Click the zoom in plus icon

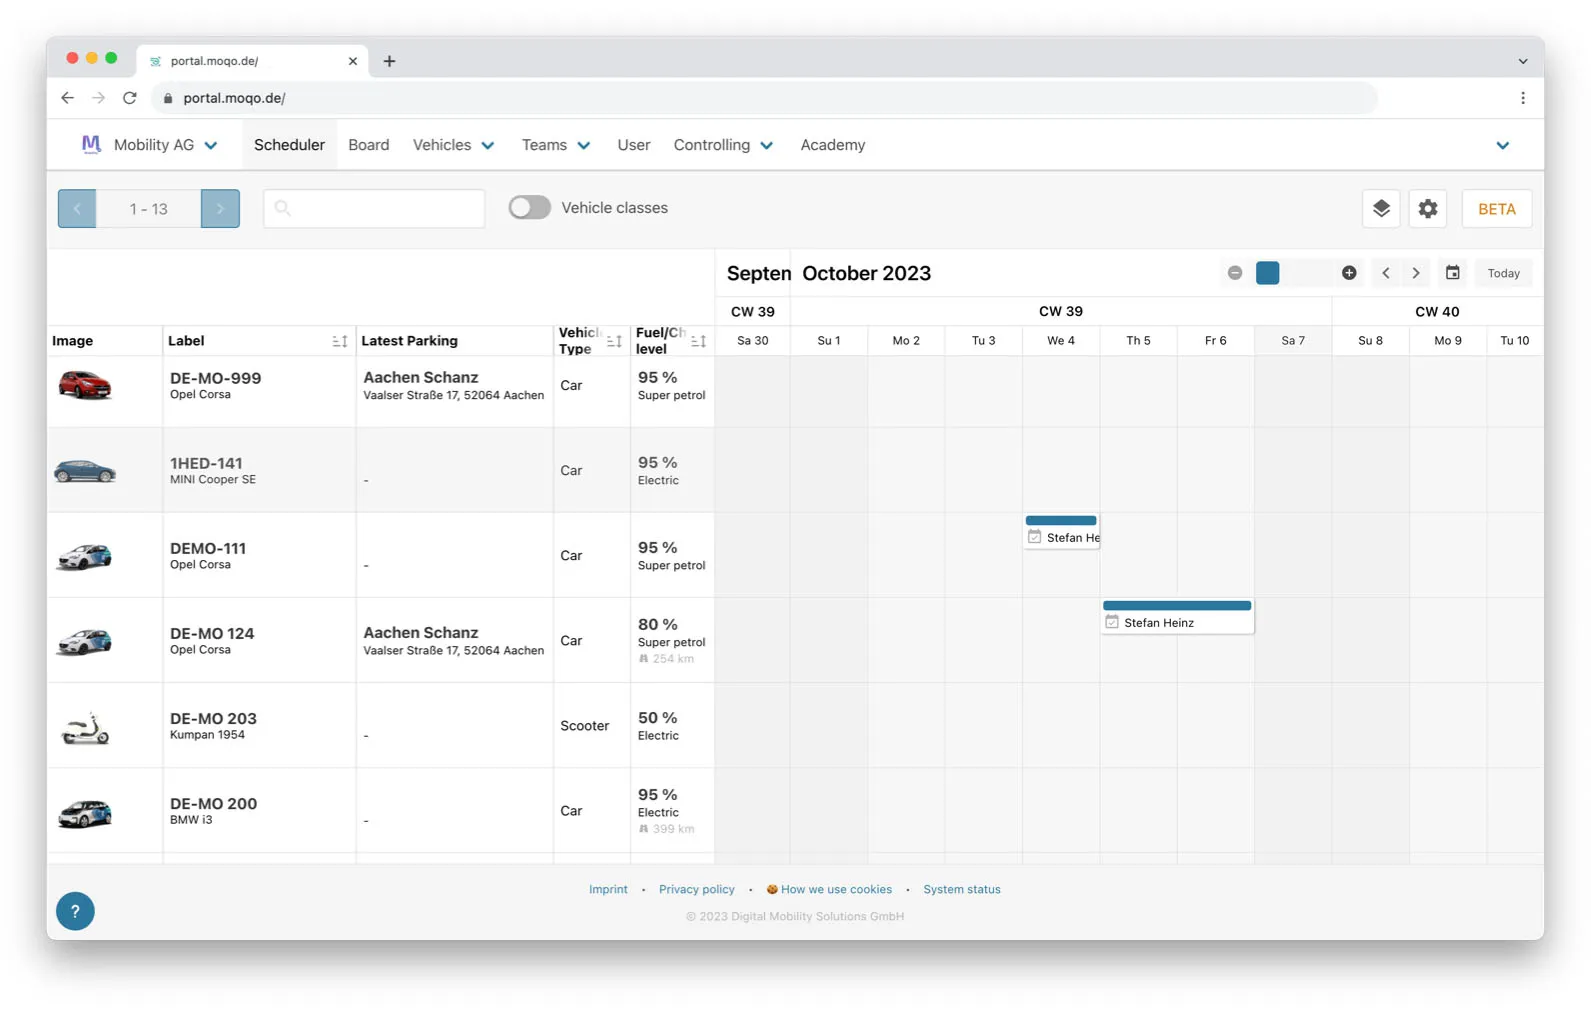(x=1348, y=273)
